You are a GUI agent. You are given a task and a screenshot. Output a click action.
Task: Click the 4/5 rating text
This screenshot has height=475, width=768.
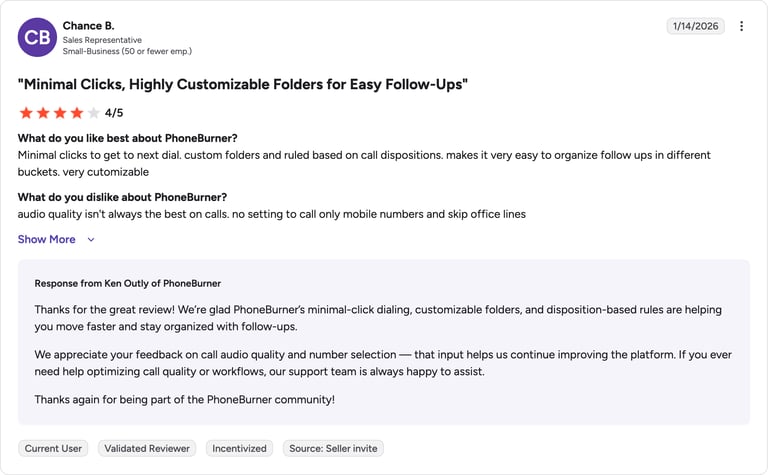click(x=114, y=113)
